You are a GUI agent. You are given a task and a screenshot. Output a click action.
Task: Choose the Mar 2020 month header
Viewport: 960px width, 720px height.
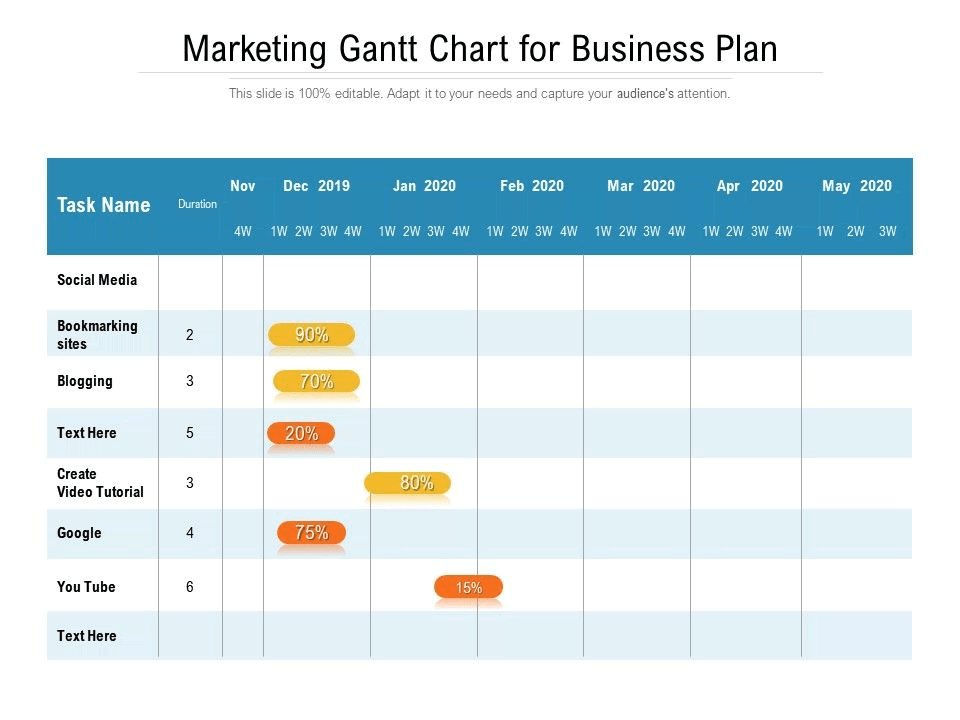641,186
